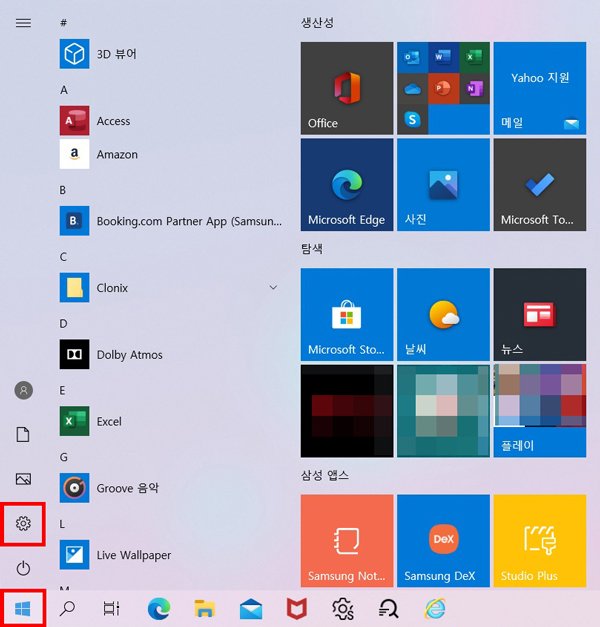Viewport: 600px width, 627px height.
Task: Open Booking.com Partner App
Action: [170, 221]
